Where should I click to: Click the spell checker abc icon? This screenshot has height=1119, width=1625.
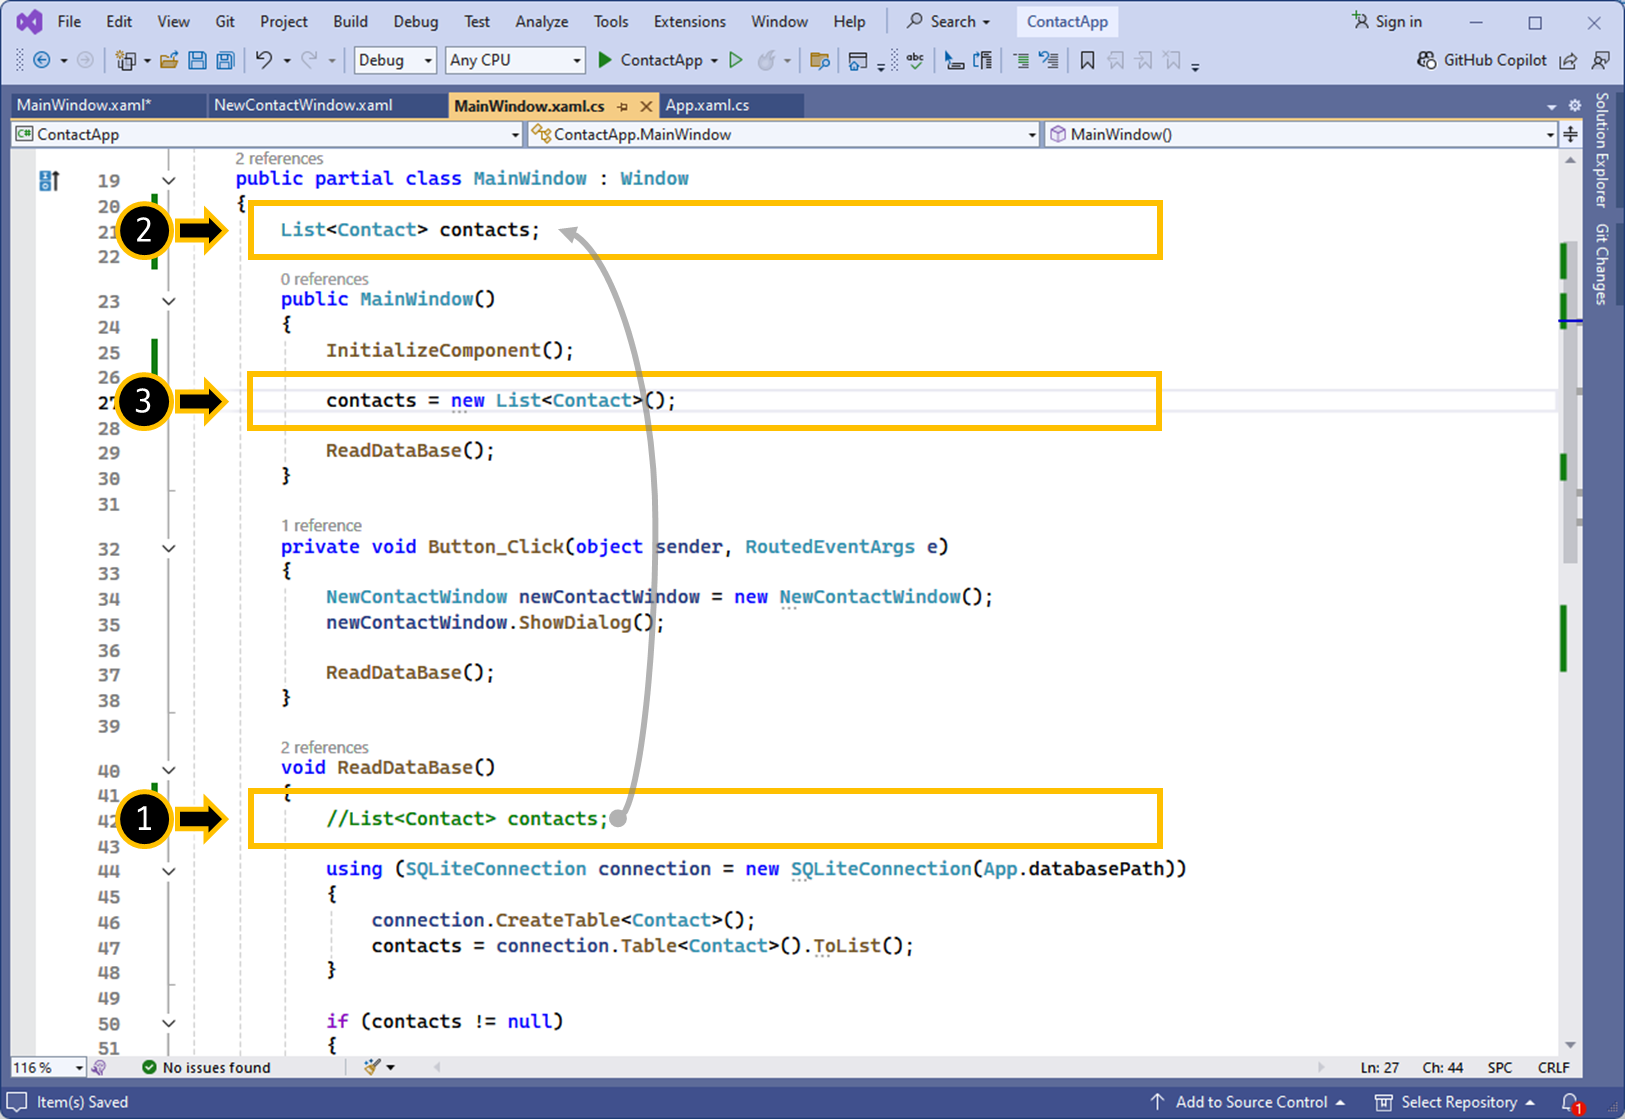pos(915,60)
